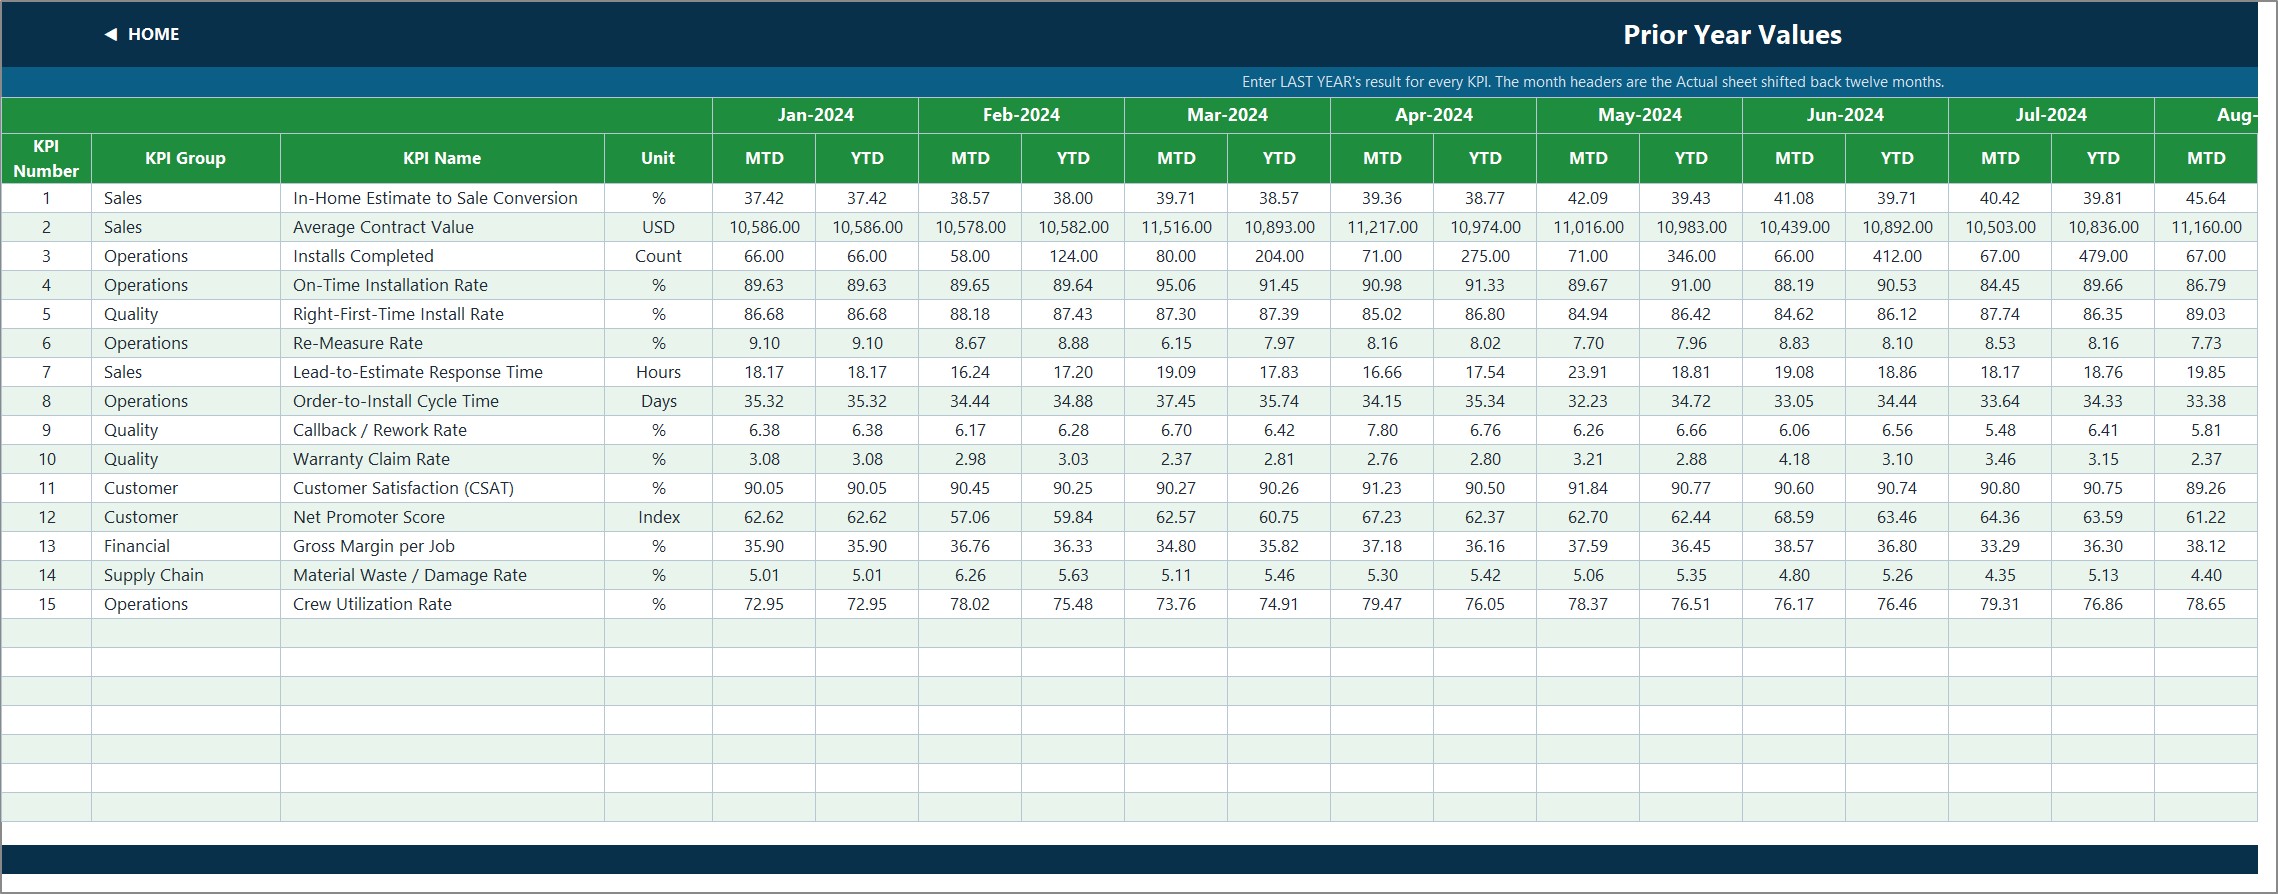The width and height of the screenshot is (2278, 894).
Task: Select cell Callback / Rework Rate
Action: (442, 430)
